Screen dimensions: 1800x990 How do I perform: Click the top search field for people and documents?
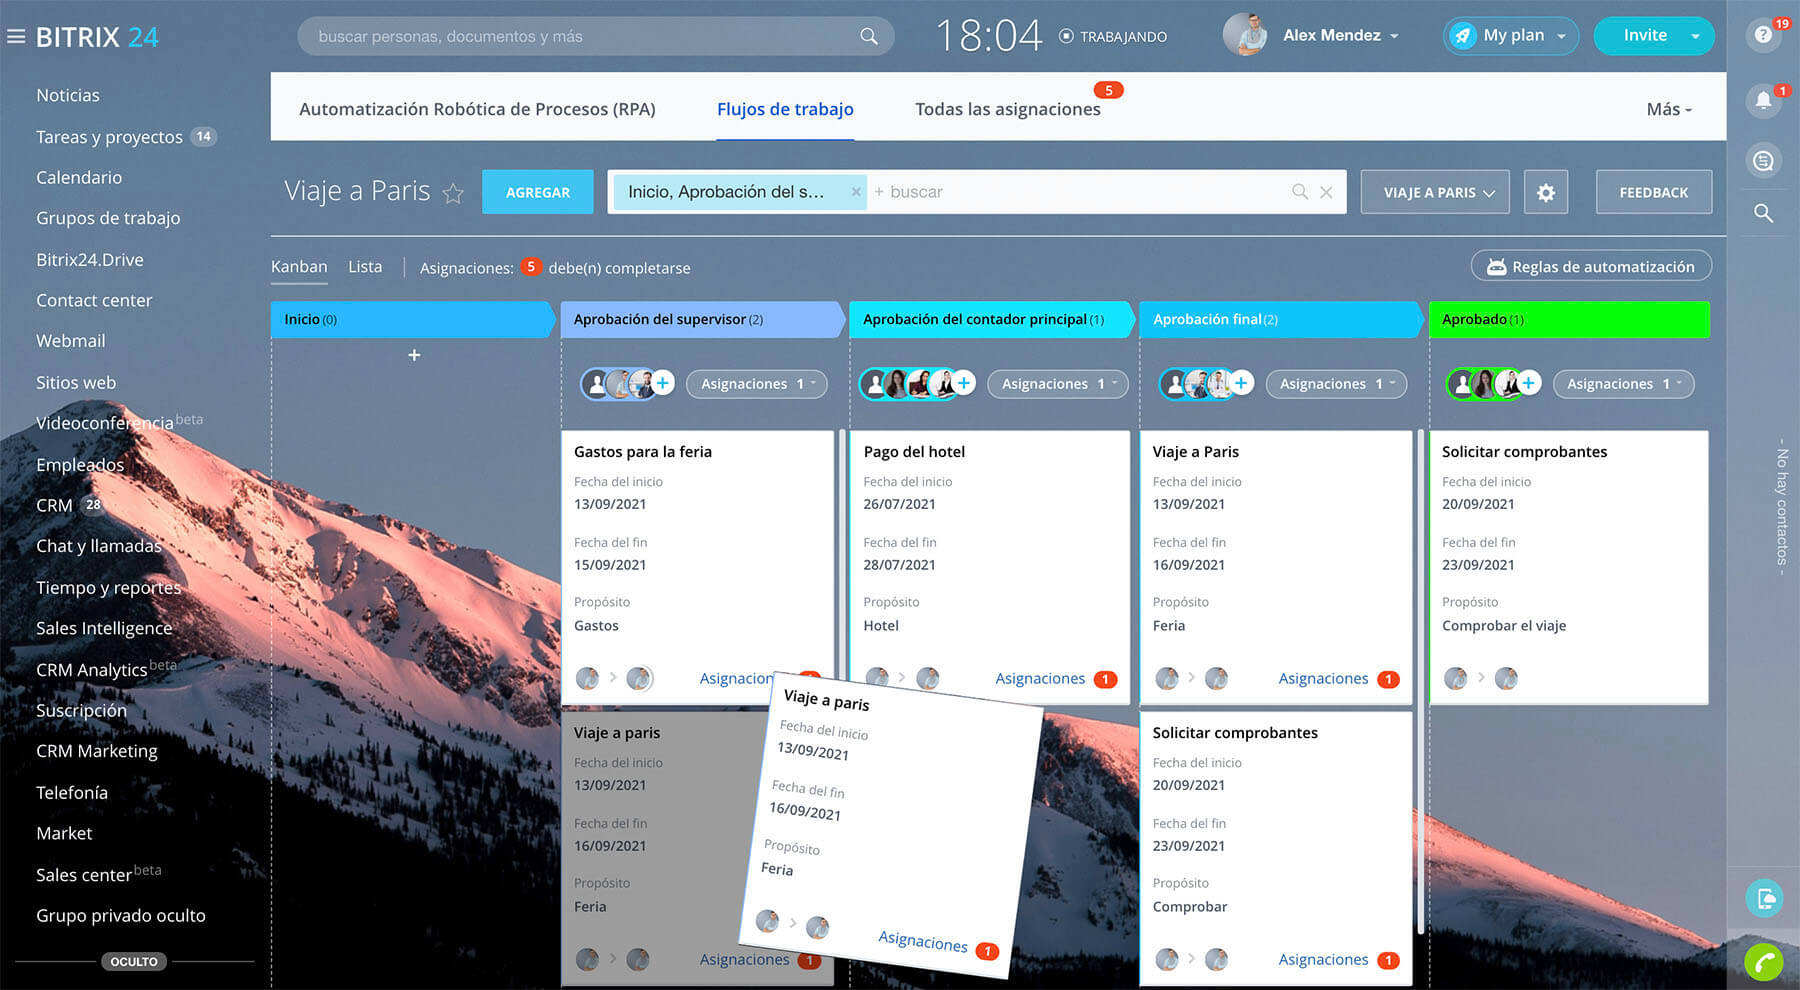pos(580,37)
